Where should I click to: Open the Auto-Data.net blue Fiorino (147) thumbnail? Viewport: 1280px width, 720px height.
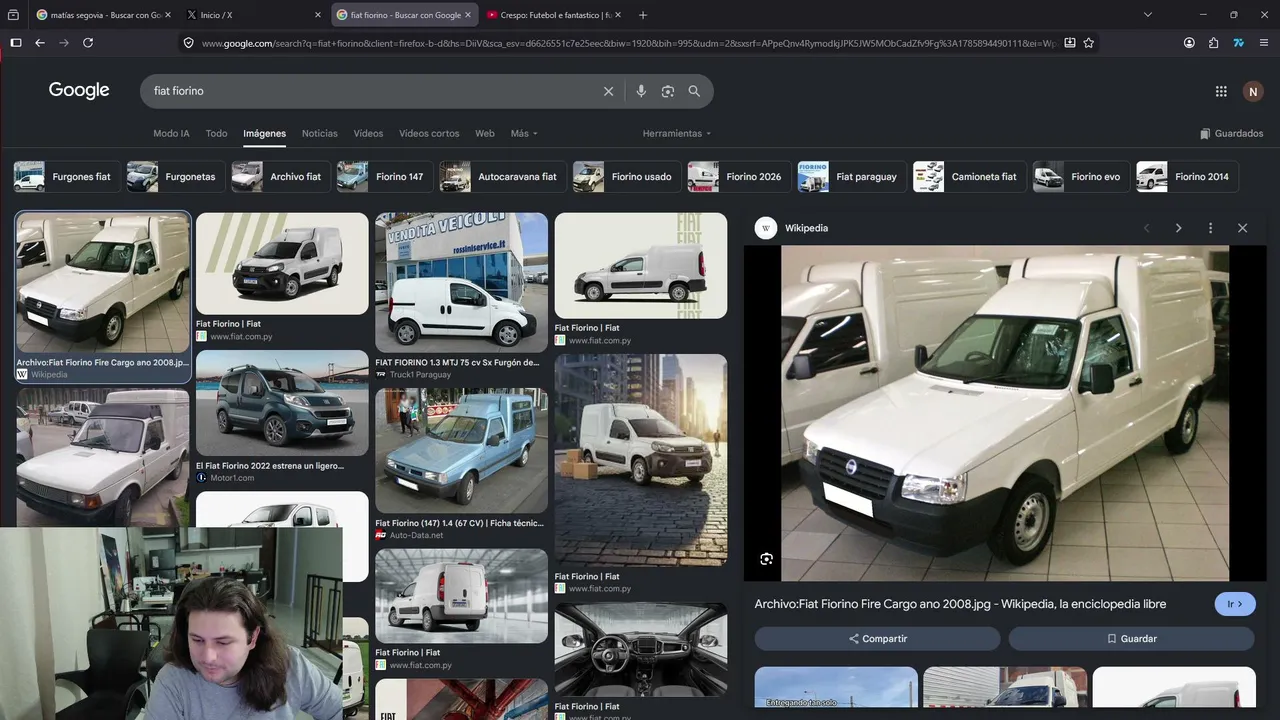pos(462,451)
